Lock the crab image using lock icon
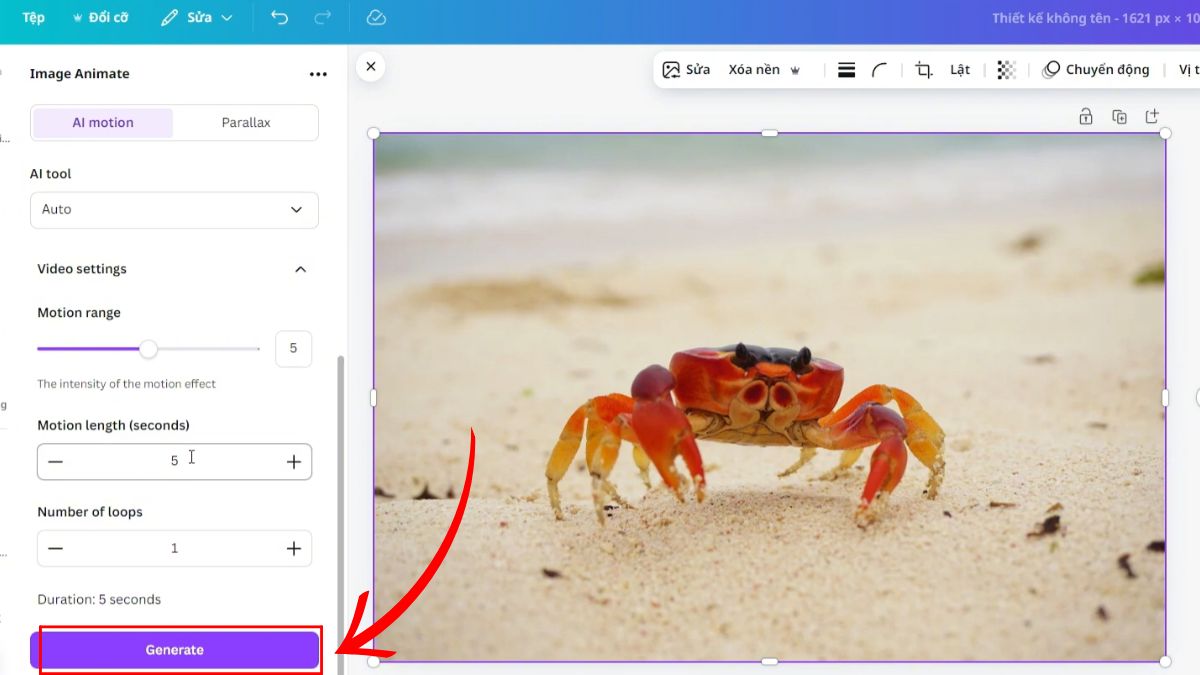Viewport: 1200px width, 675px height. point(1085,116)
